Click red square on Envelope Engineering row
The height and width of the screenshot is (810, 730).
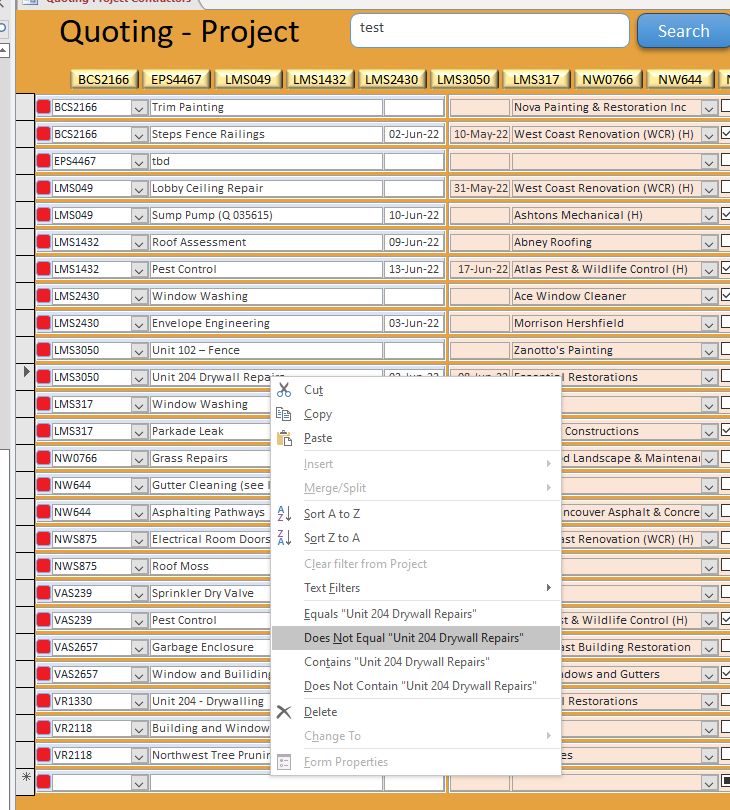click(x=43, y=323)
